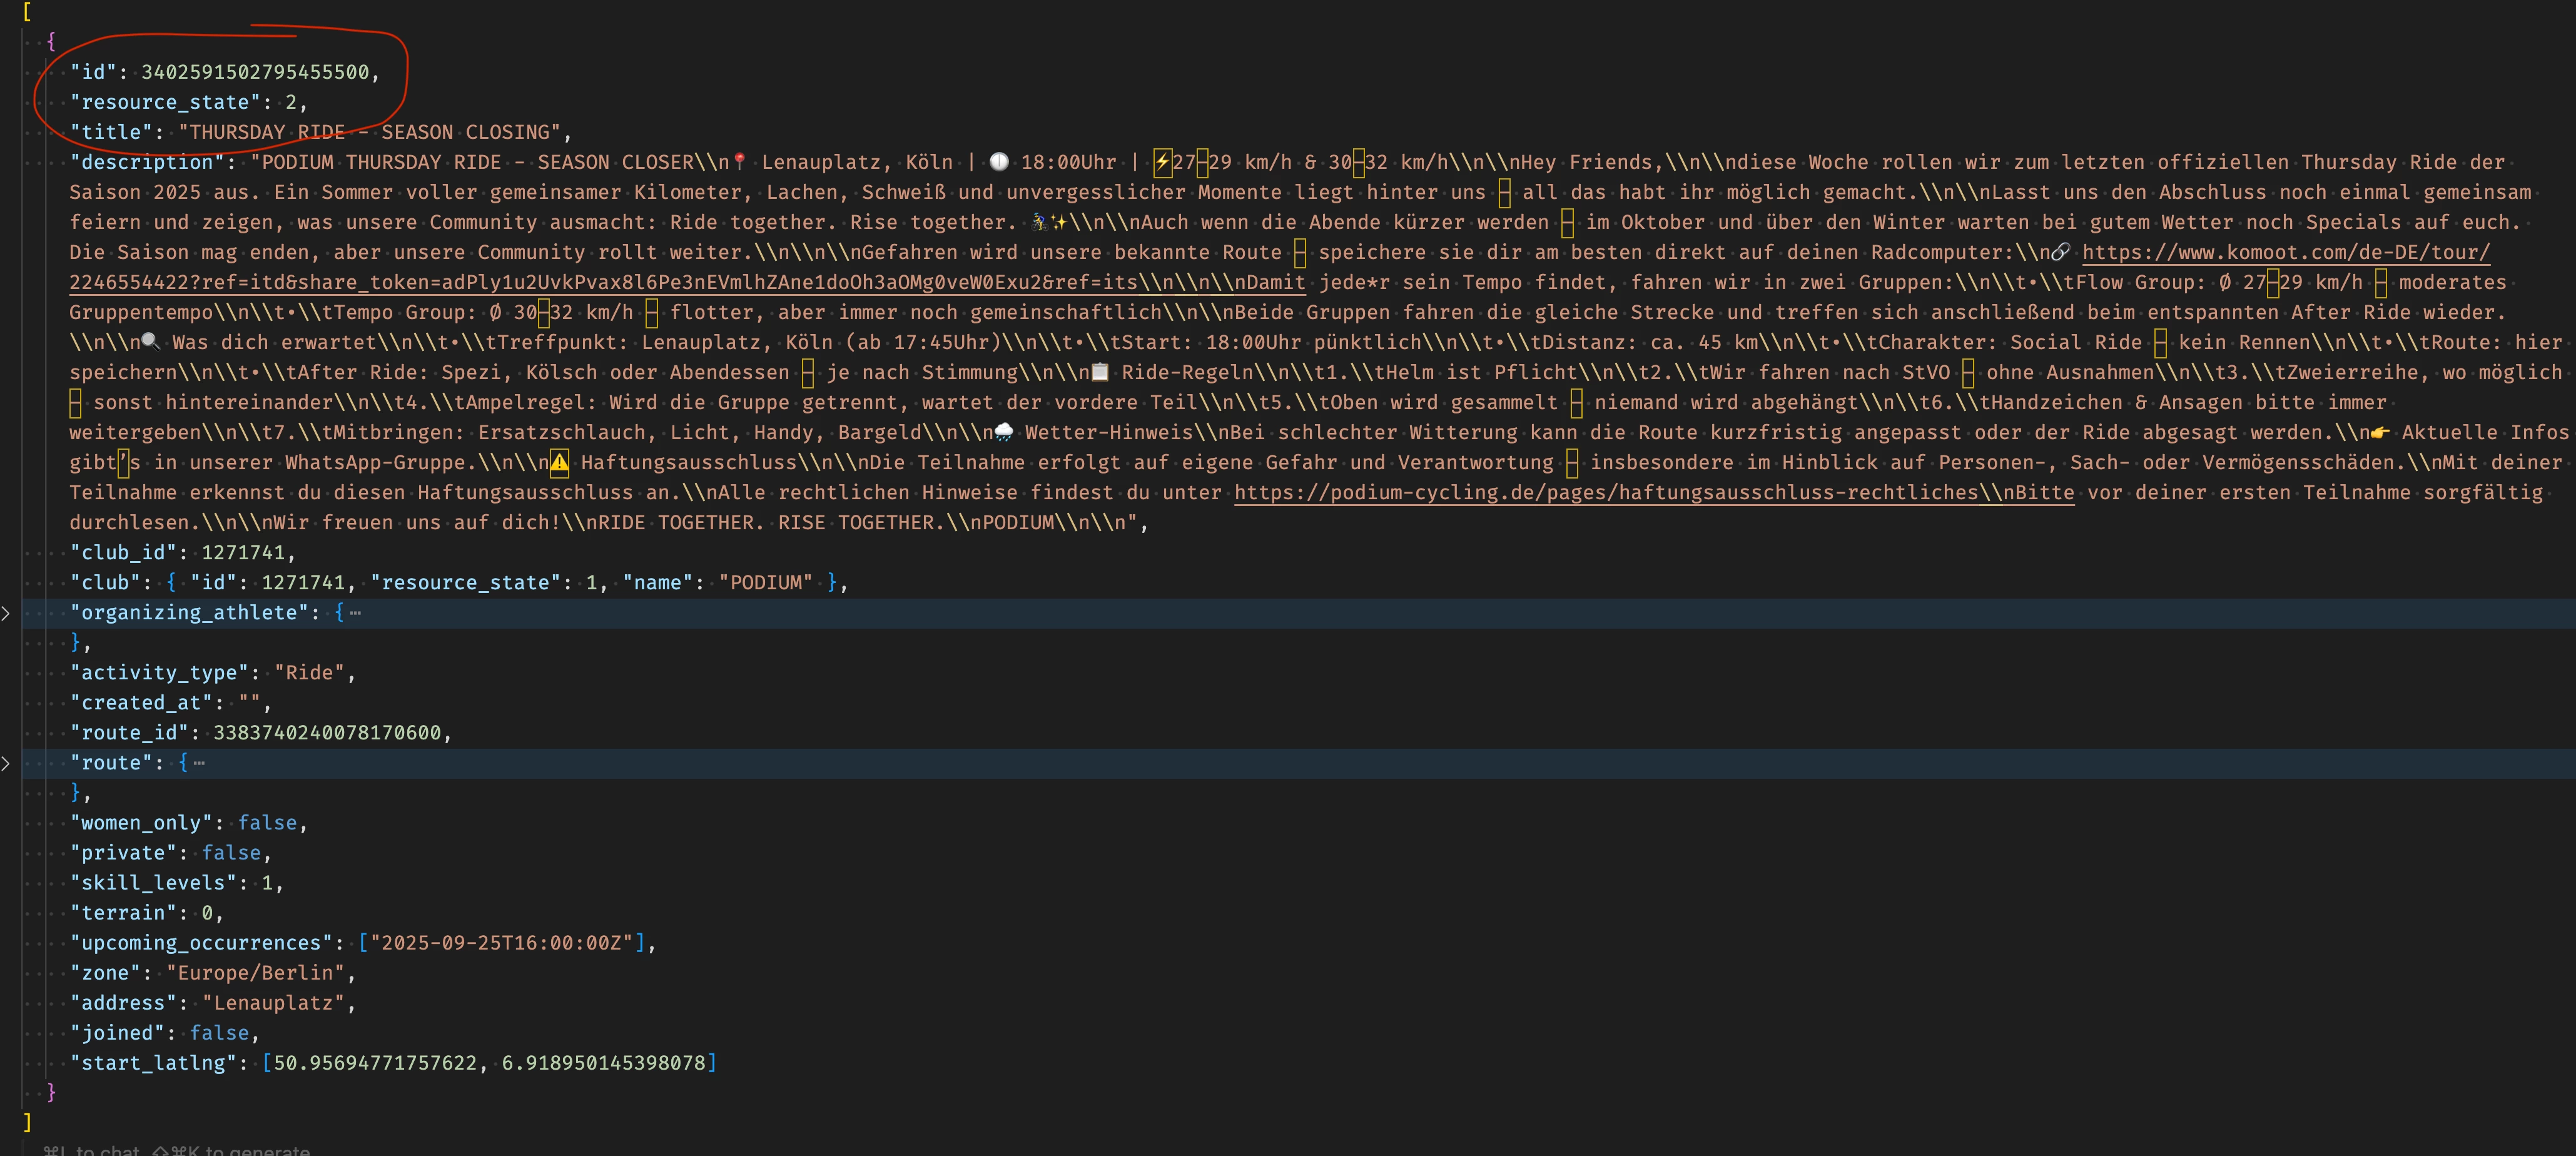Click the clipboard emoji before Ride-Regeln

1100,372
